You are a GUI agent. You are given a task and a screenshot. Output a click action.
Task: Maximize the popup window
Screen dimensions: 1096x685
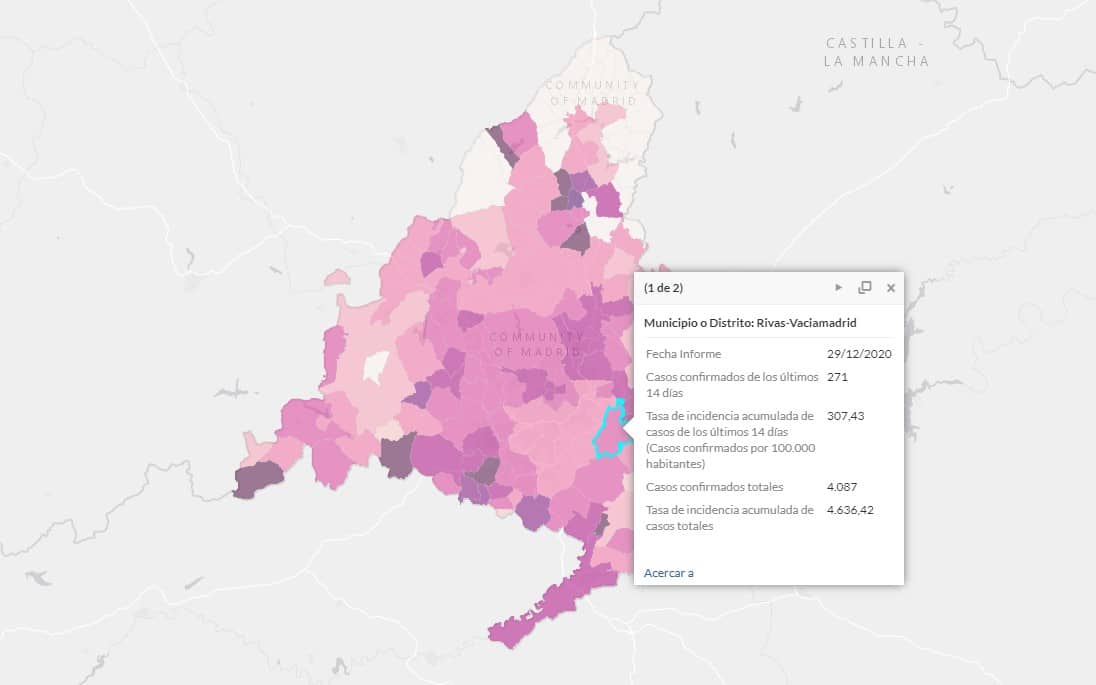(x=865, y=287)
